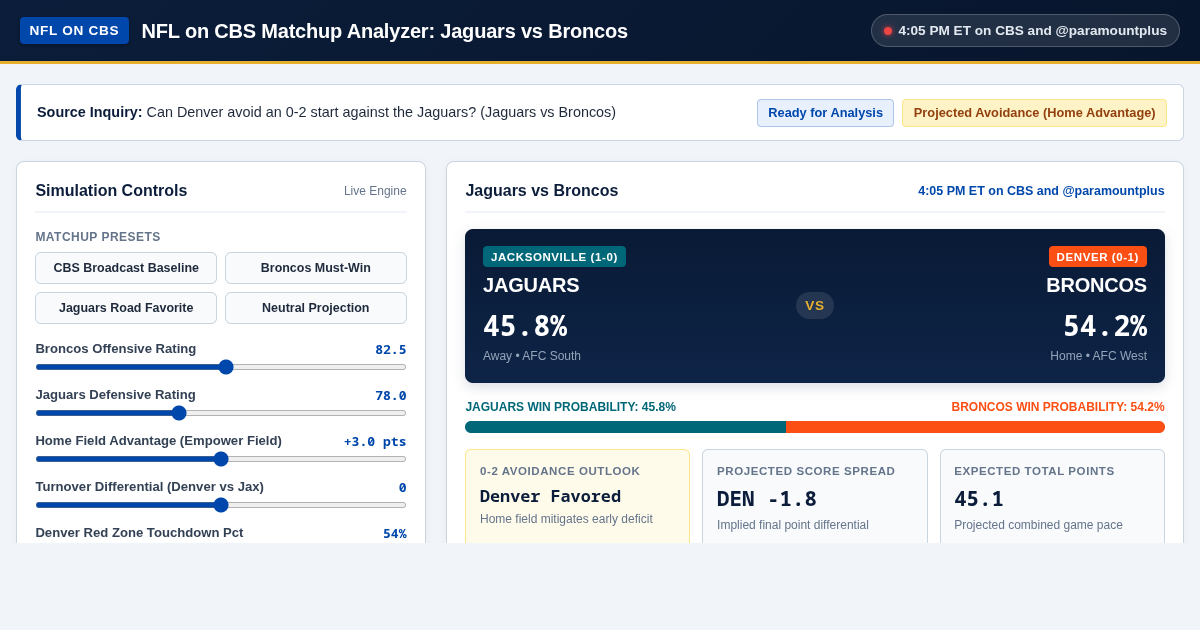Click the JACKSONVILLE (1-0) team tag
This screenshot has height=630, width=1200.
(x=554, y=257)
